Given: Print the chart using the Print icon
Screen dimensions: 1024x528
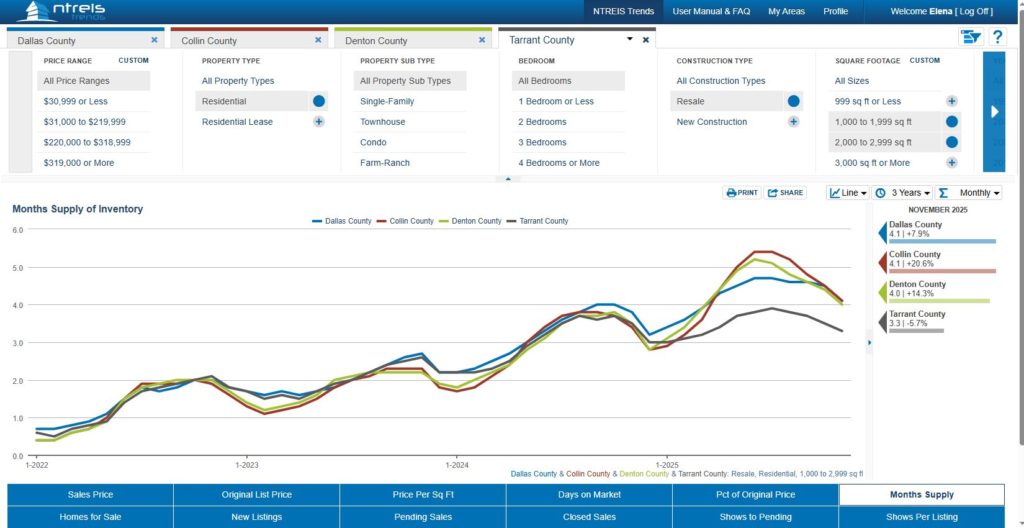Looking at the screenshot, I should click(741, 193).
